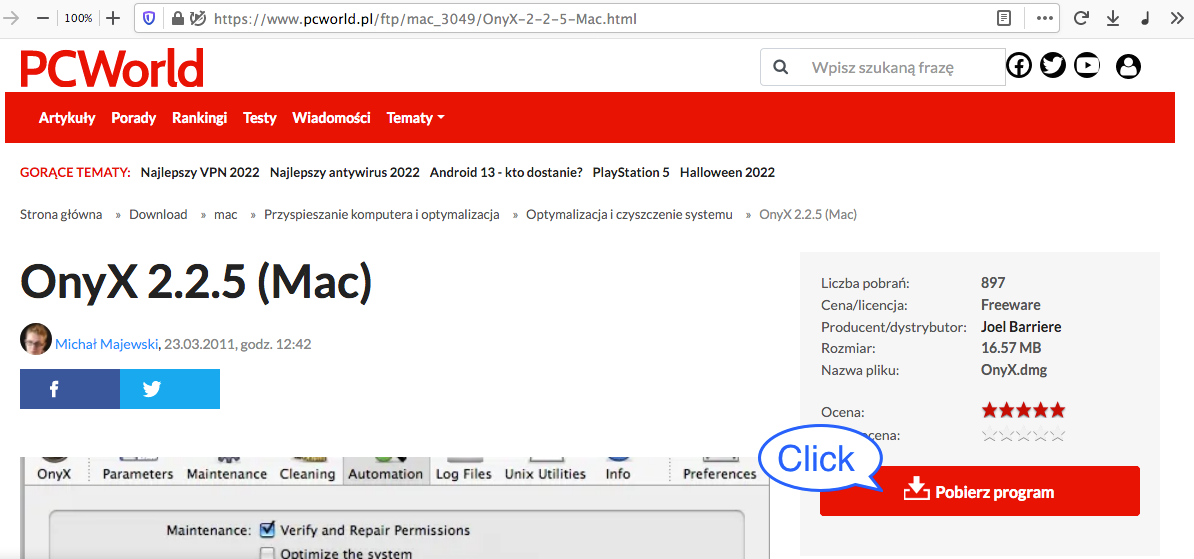Open PCWorld YouTube channel icon

coord(1087,66)
